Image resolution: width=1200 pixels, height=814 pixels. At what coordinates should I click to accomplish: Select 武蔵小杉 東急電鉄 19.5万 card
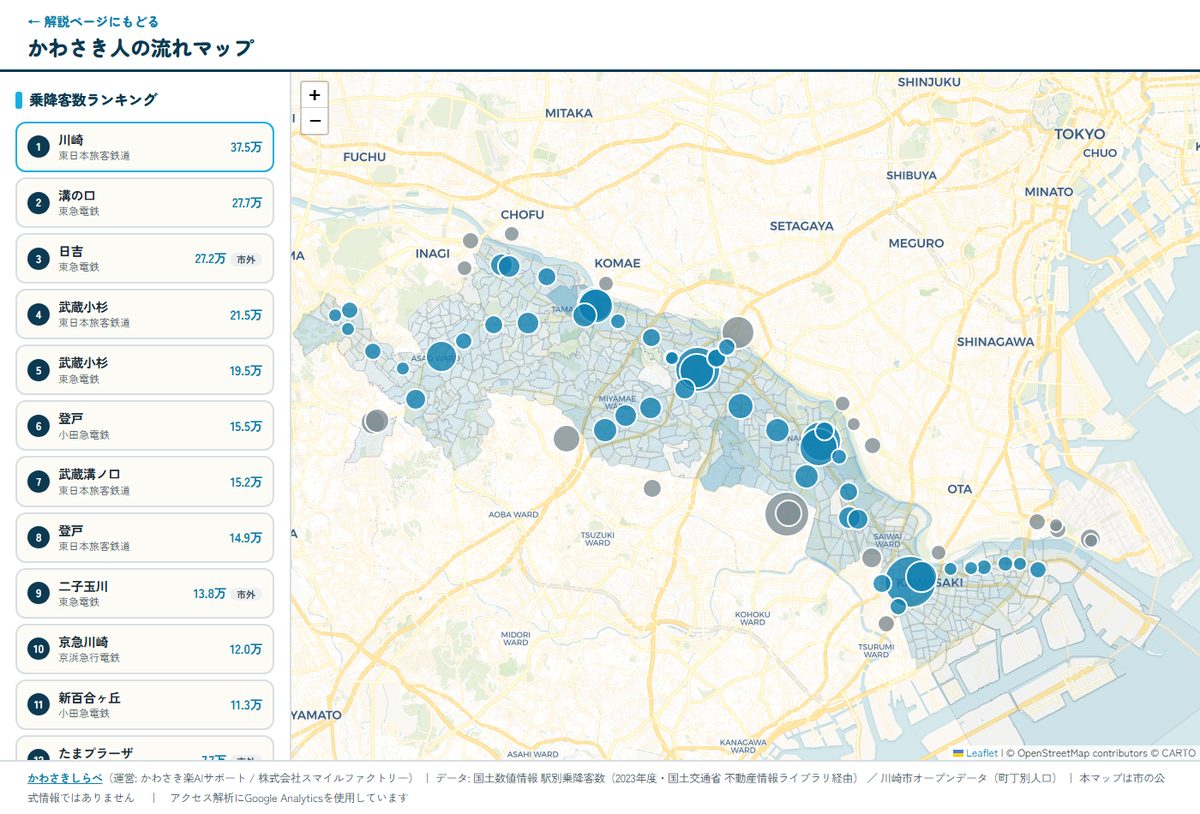click(x=145, y=370)
